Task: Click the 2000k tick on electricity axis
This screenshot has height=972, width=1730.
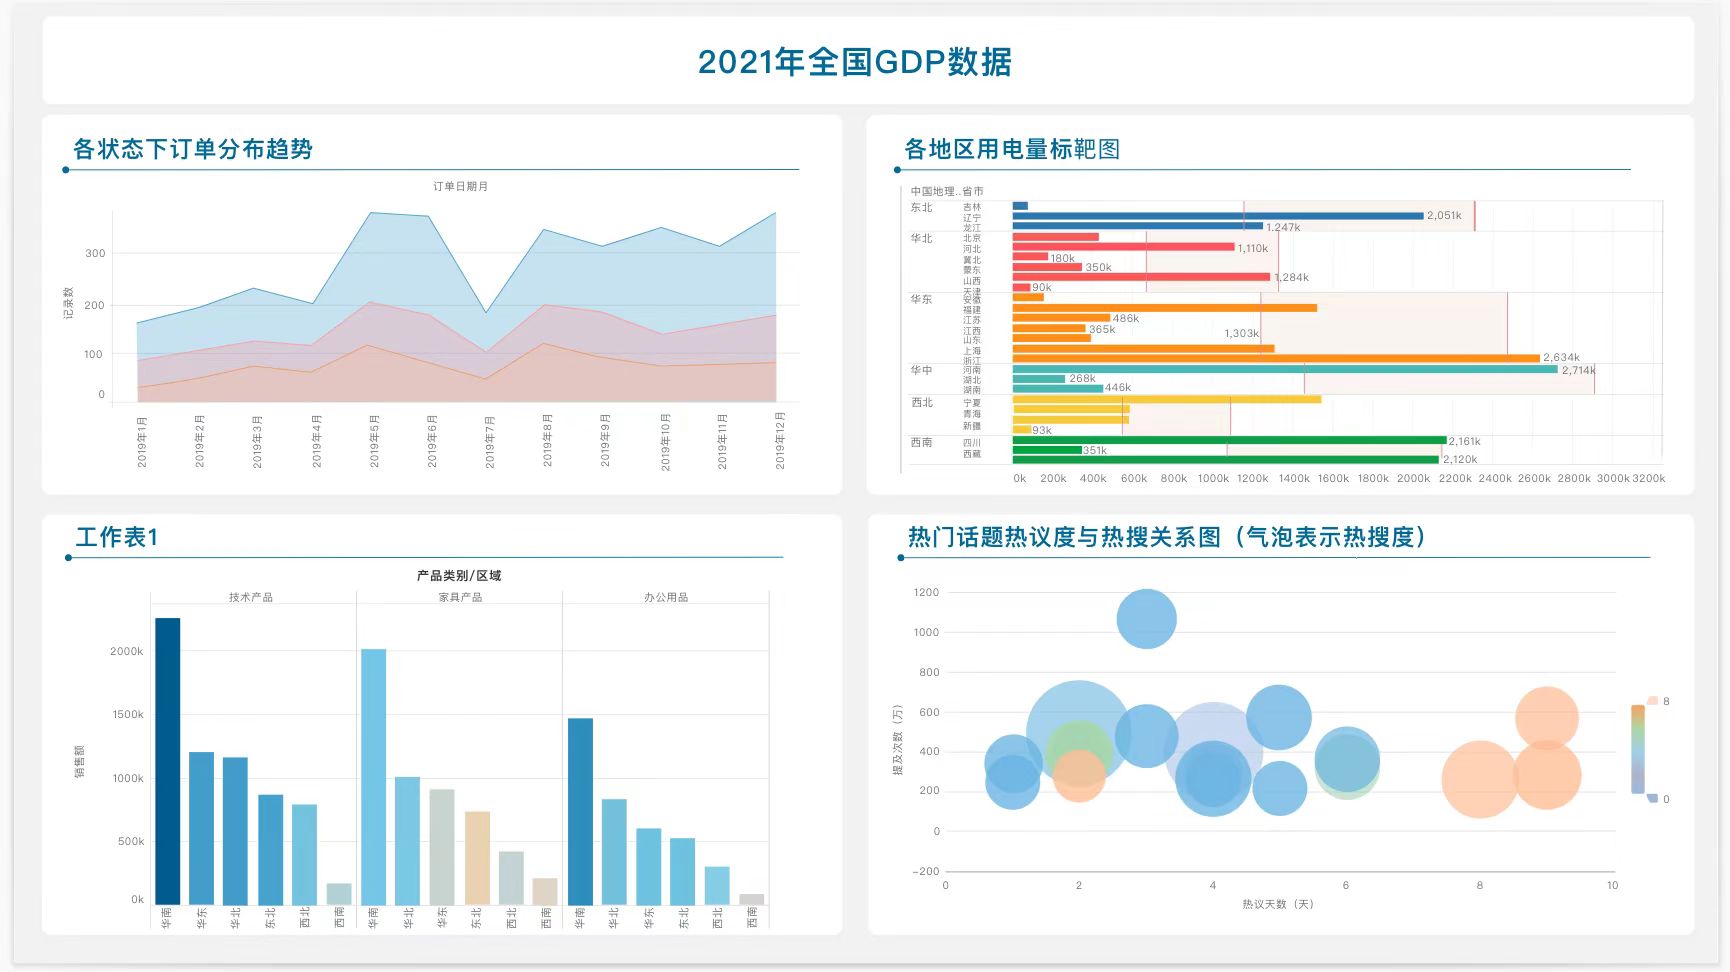Action: coord(1413,478)
